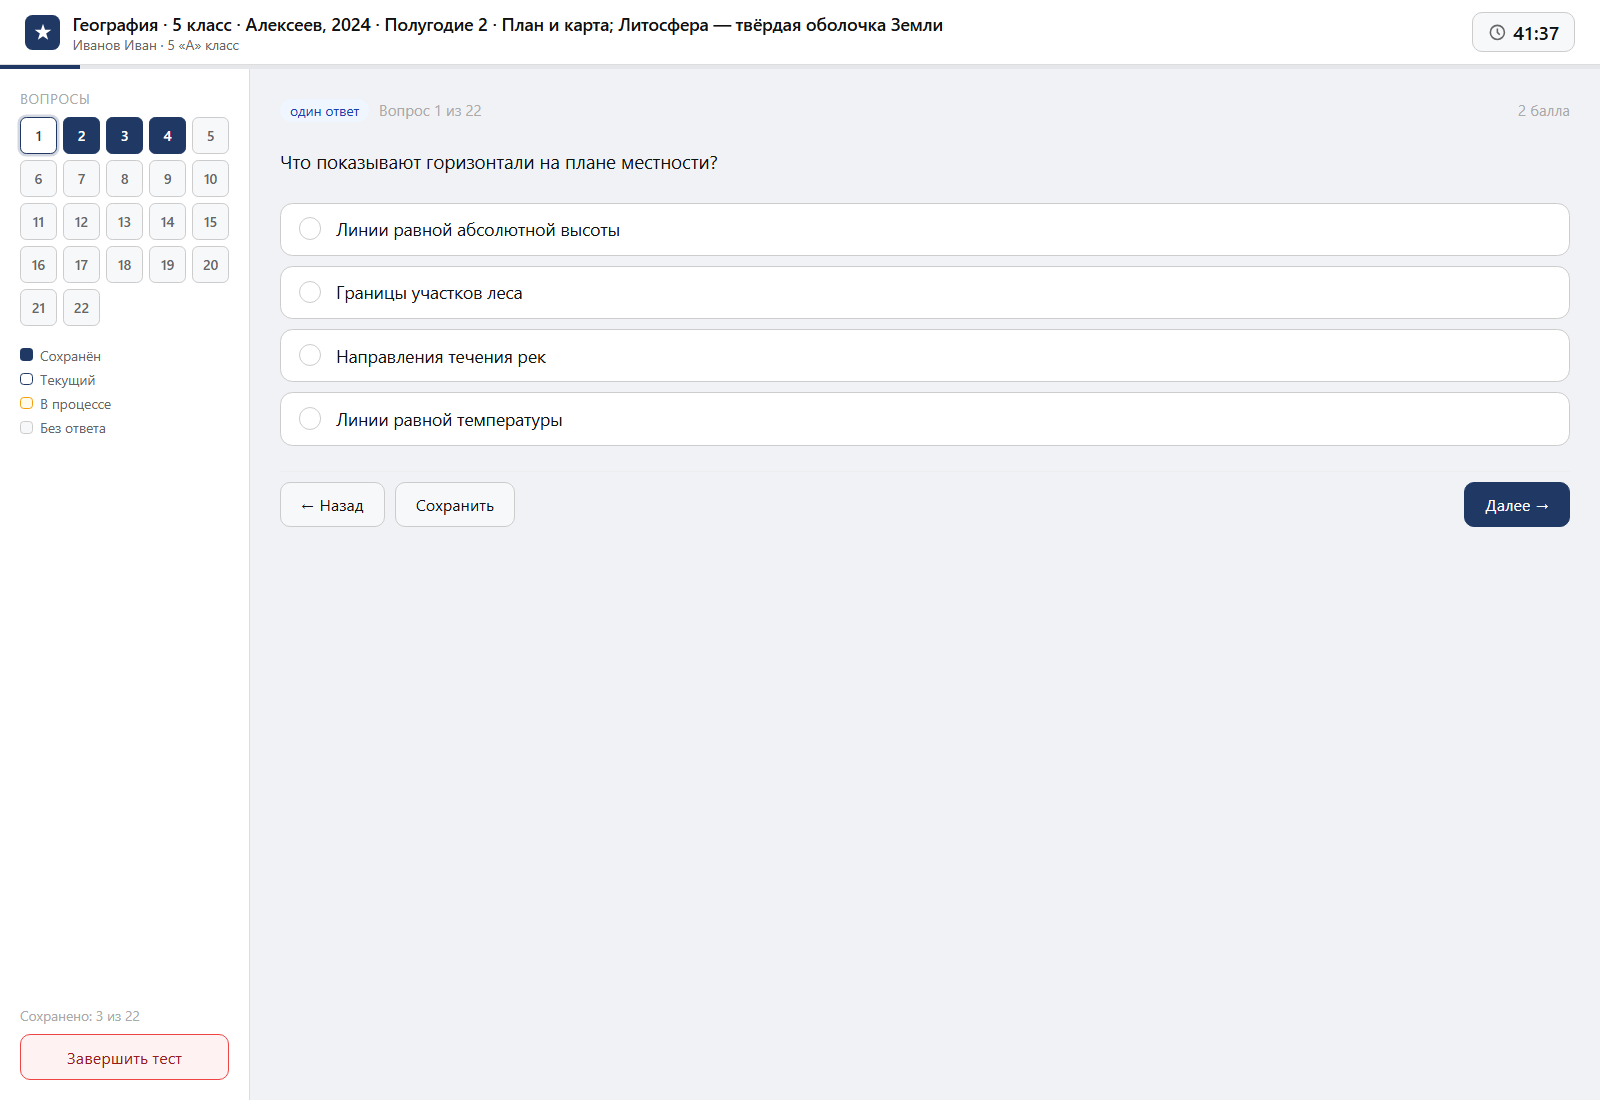The image size is (1600, 1100).
Task: Jump to question 11
Action: [38, 222]
